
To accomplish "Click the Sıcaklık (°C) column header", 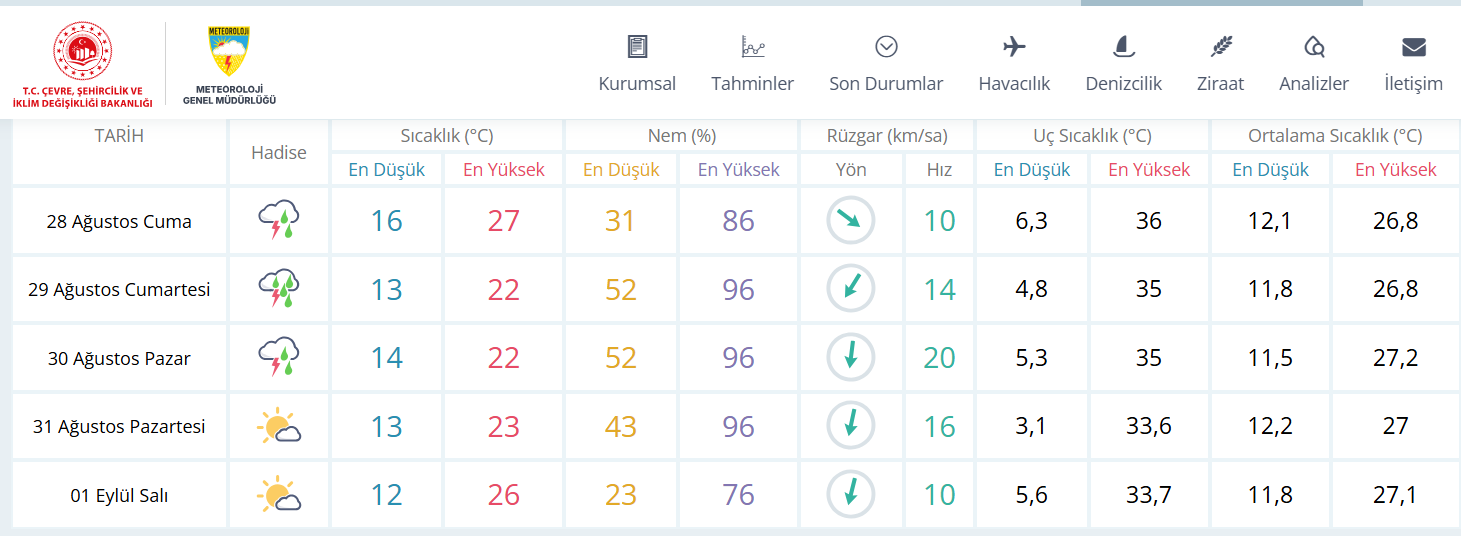I will pyautogui.click(x=447, y=136).
